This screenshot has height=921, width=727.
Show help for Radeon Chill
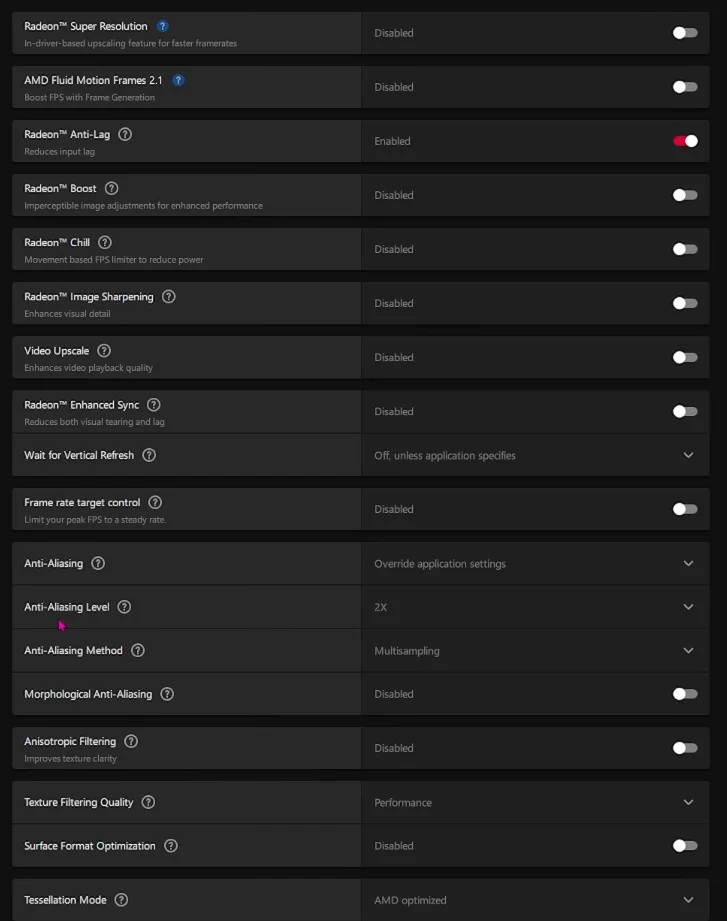[x=105, y=242]
